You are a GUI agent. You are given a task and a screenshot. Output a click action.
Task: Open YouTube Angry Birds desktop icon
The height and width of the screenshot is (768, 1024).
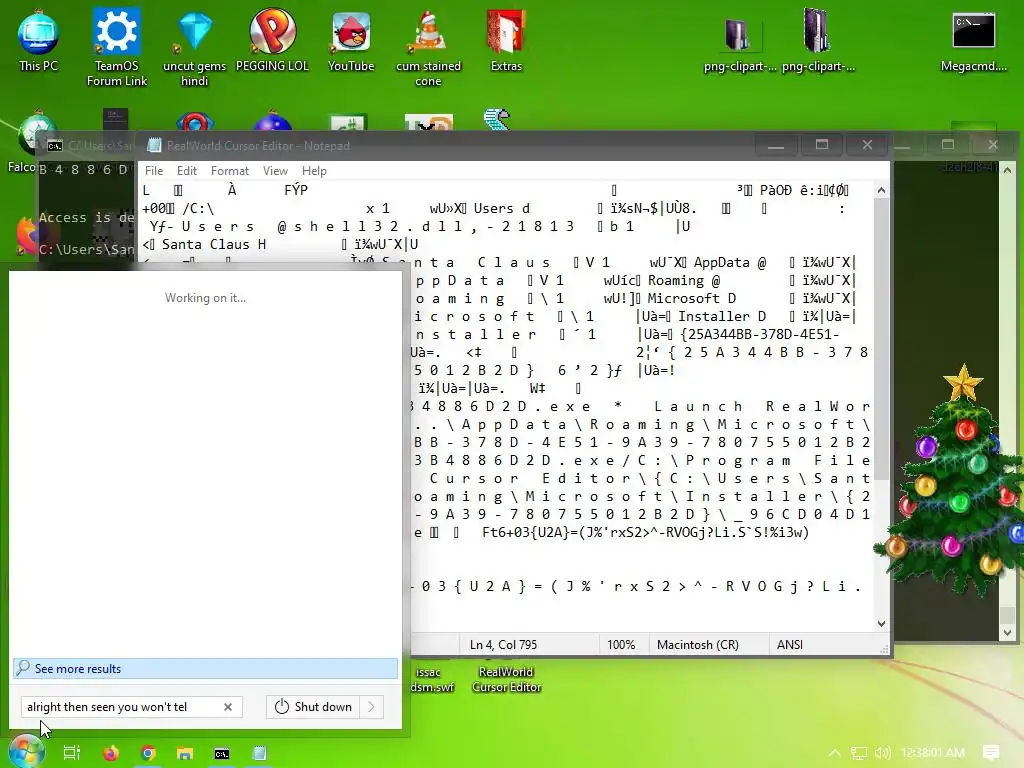351,40
